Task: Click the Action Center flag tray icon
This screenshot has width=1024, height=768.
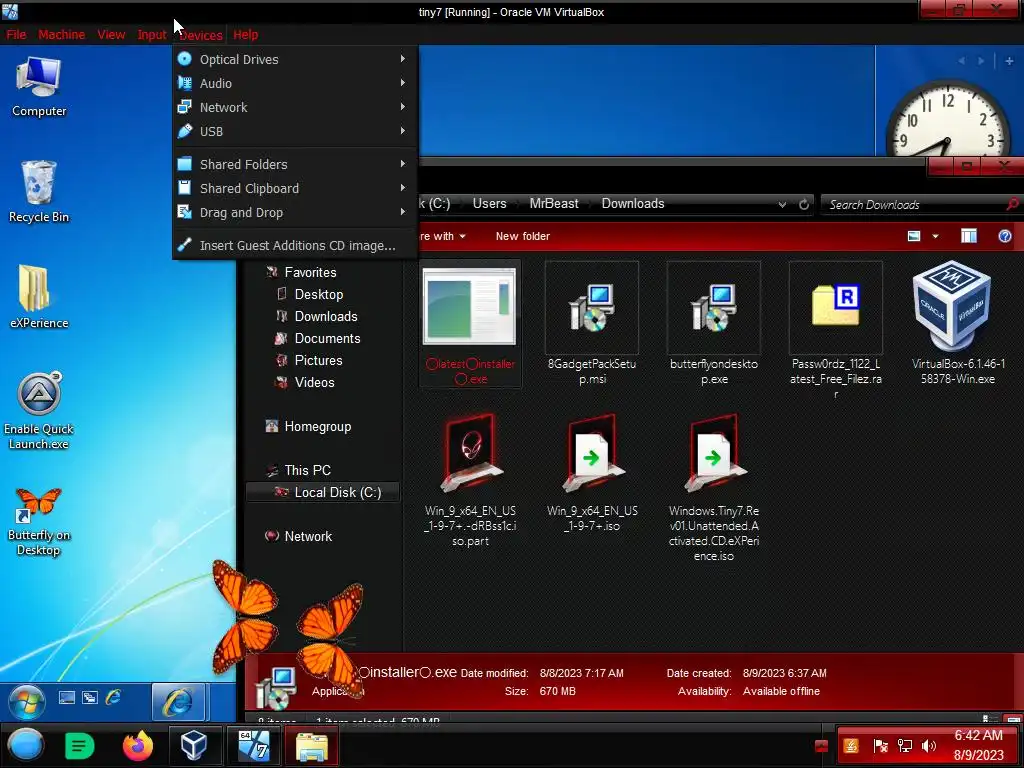Action: click(880, 746)
